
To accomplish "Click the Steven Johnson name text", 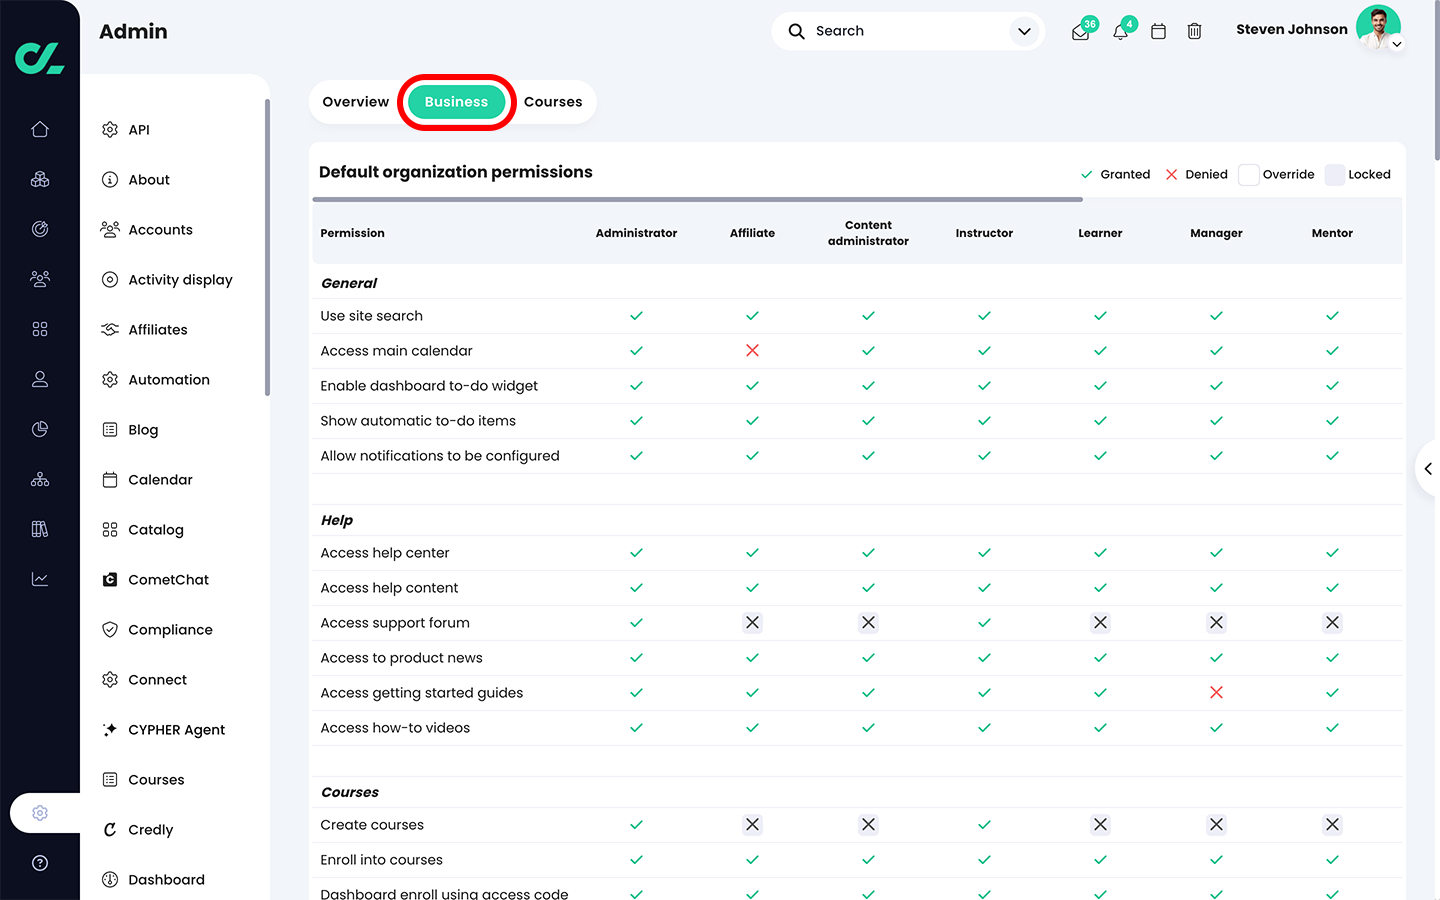I will click(x=1291, y=30).
